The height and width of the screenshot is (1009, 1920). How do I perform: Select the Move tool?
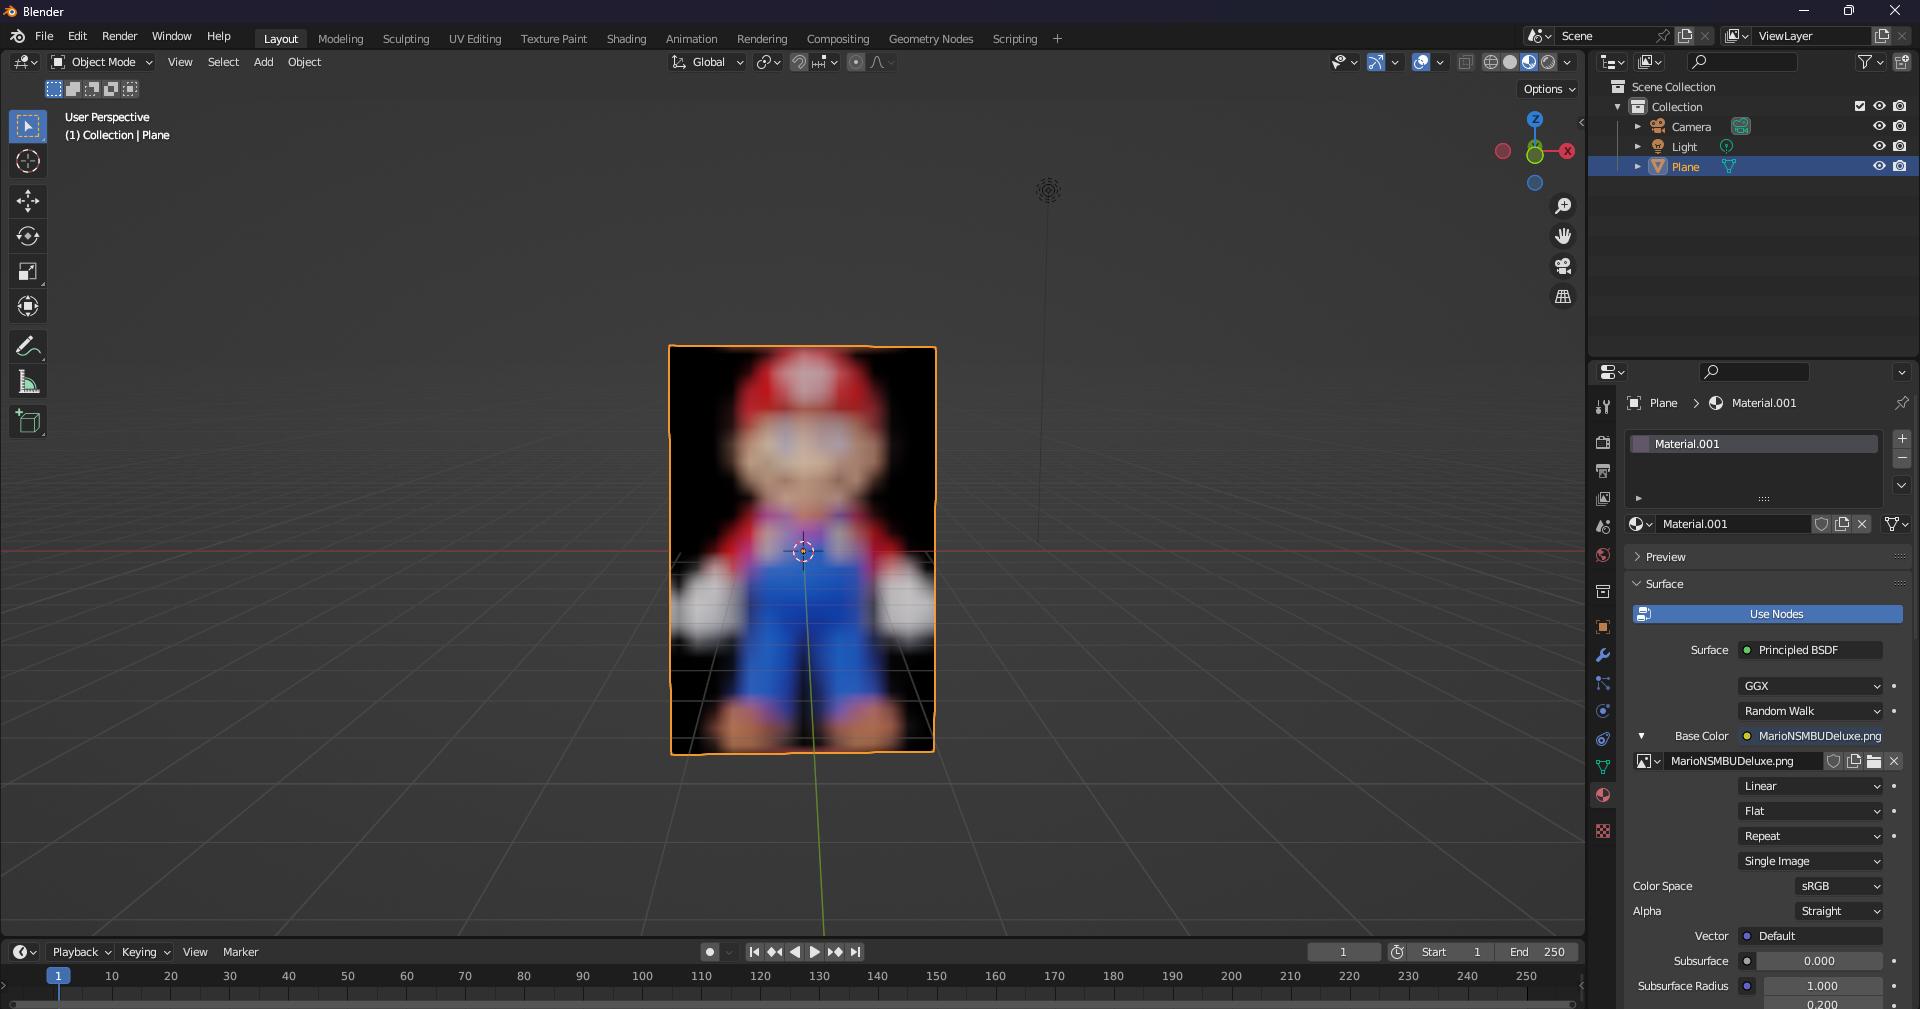click(28, 201)
